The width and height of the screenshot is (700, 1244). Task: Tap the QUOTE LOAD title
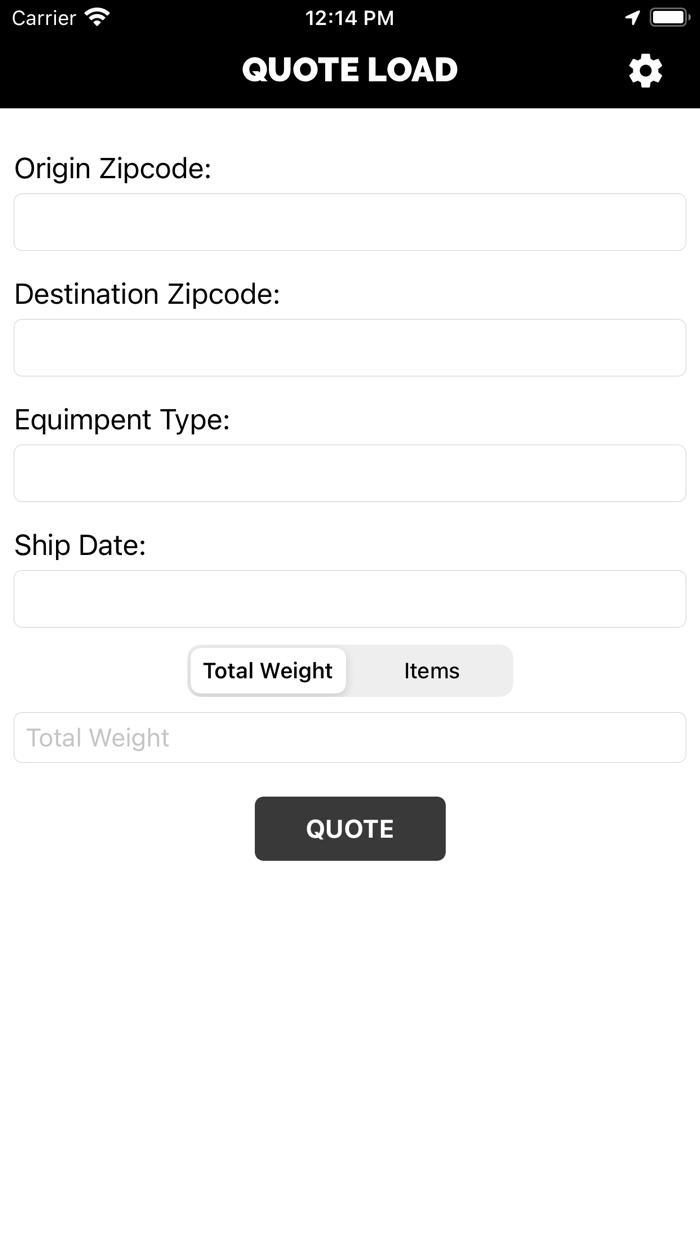(x=349, y=70)
